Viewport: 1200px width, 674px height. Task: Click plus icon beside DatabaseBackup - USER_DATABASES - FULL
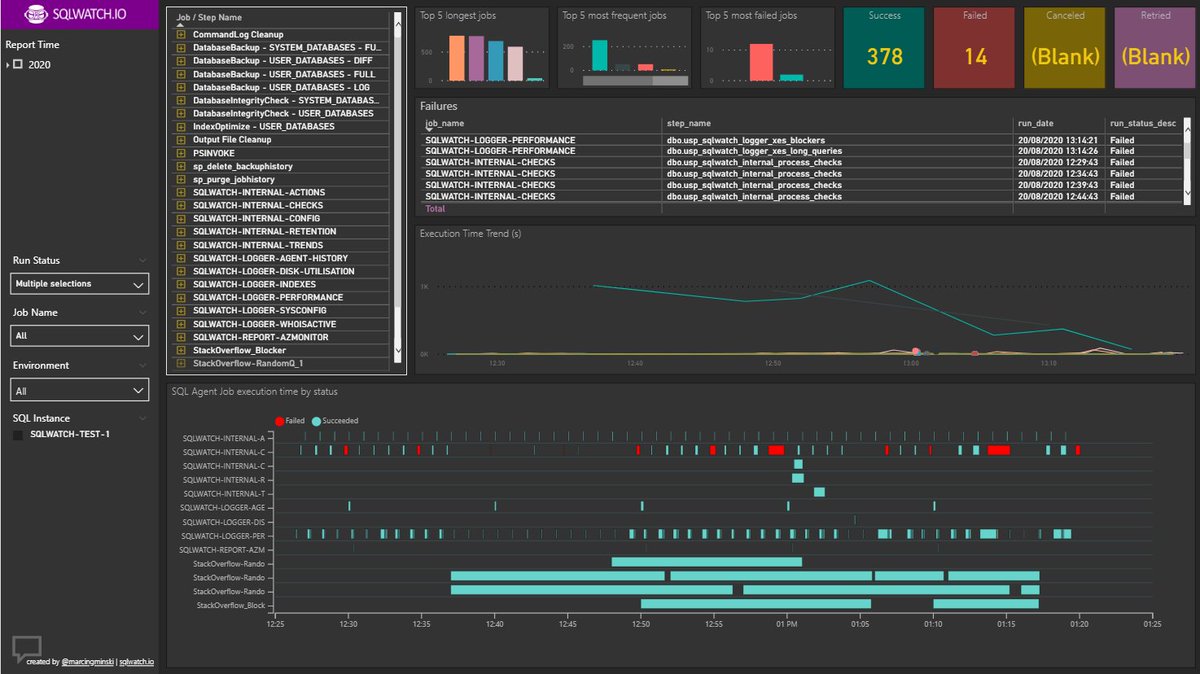coord(181,74)
